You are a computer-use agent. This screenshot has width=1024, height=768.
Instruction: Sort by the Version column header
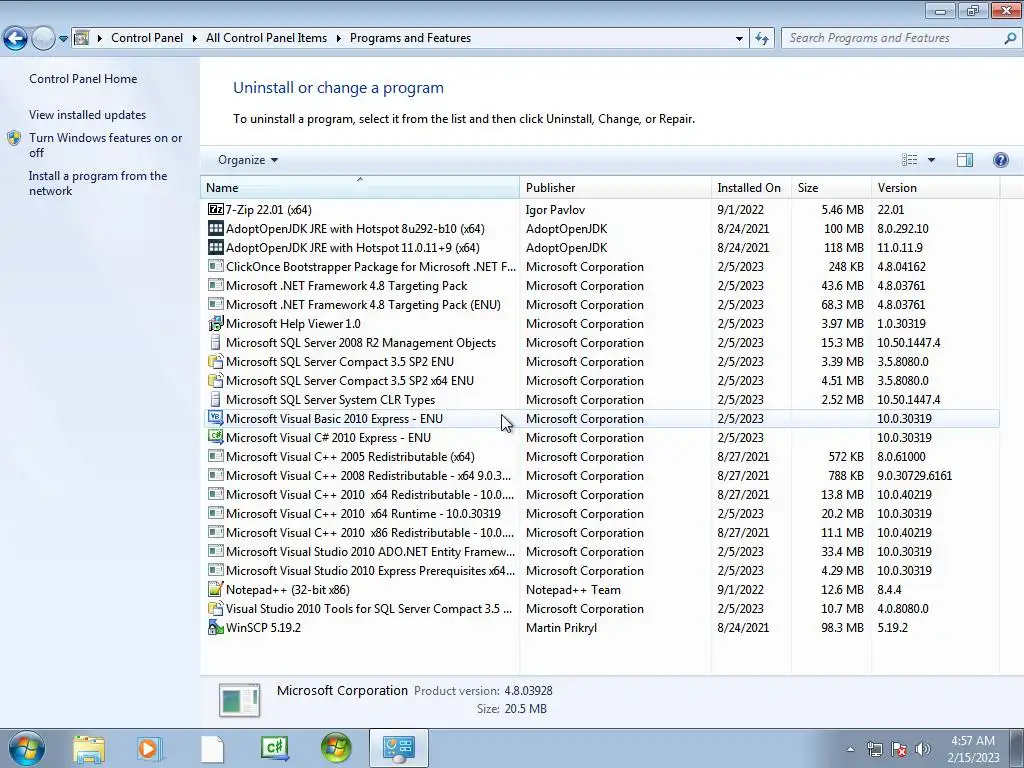click(x=935, y=187)
